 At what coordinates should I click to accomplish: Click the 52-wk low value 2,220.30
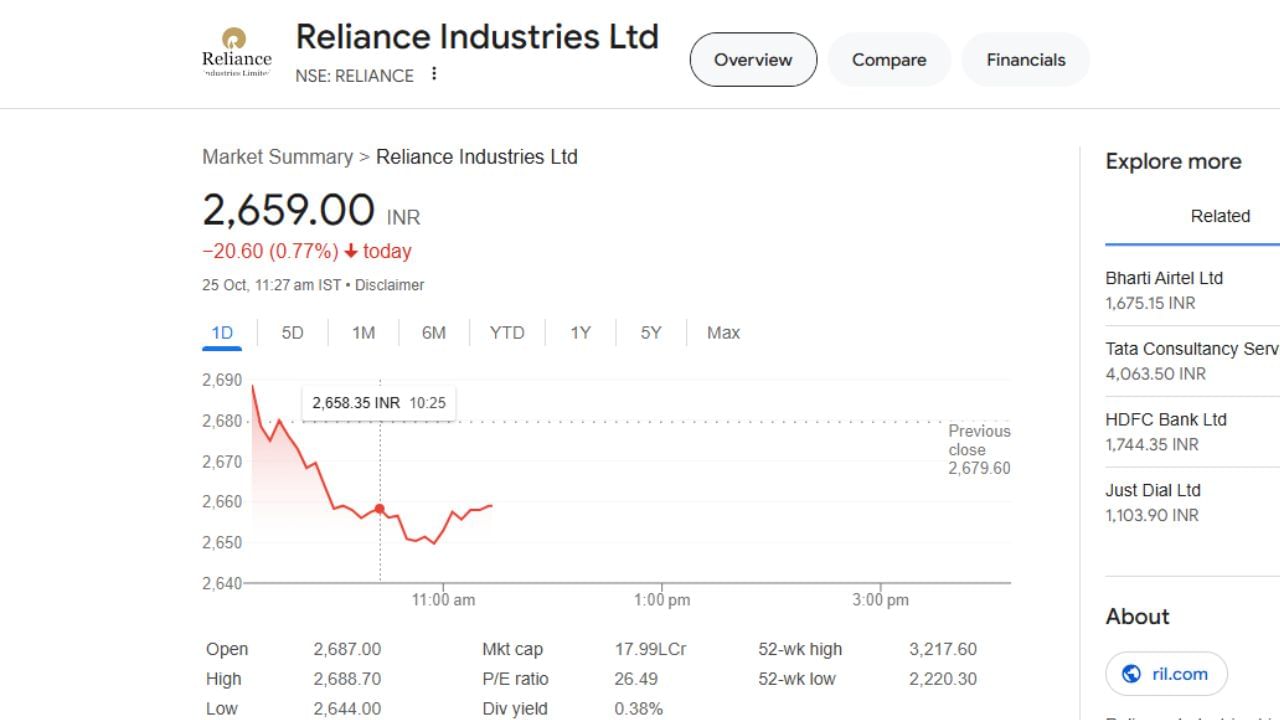point(943,679)
